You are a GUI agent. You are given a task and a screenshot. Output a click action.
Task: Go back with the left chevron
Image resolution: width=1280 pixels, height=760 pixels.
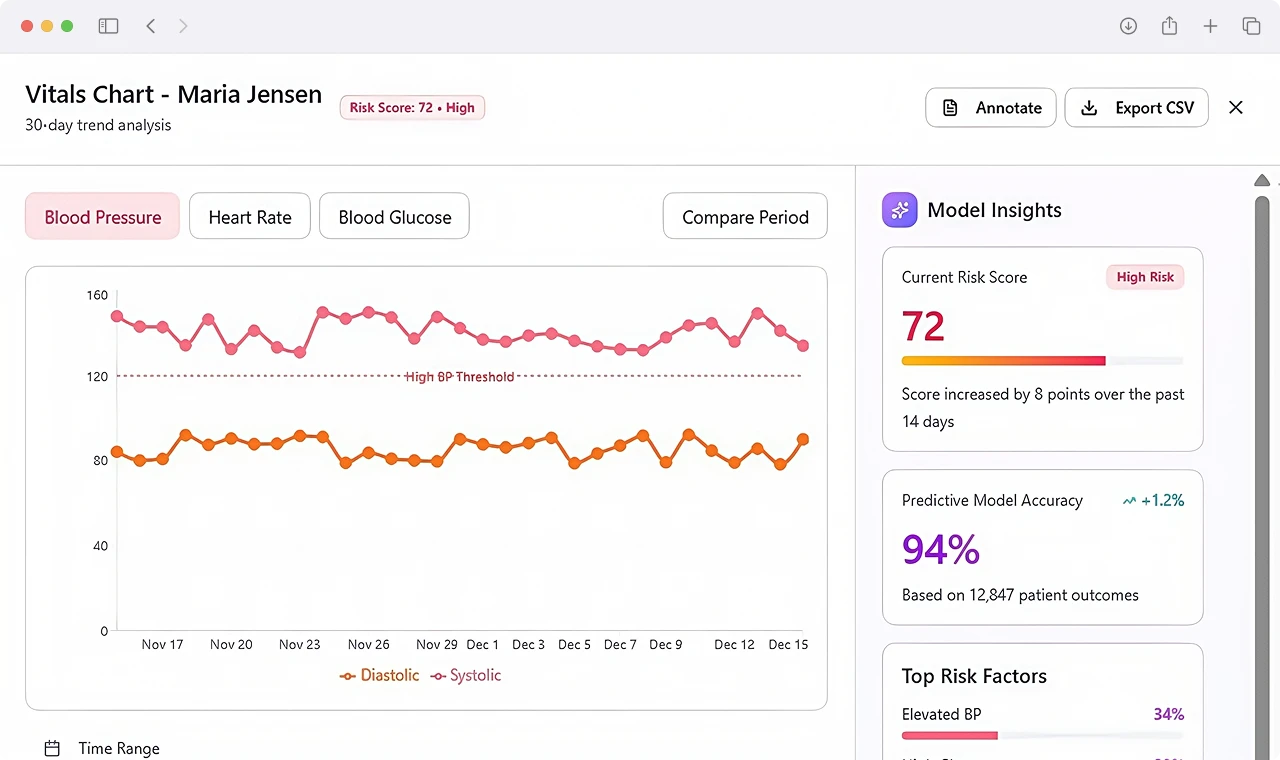pos(151,26)
